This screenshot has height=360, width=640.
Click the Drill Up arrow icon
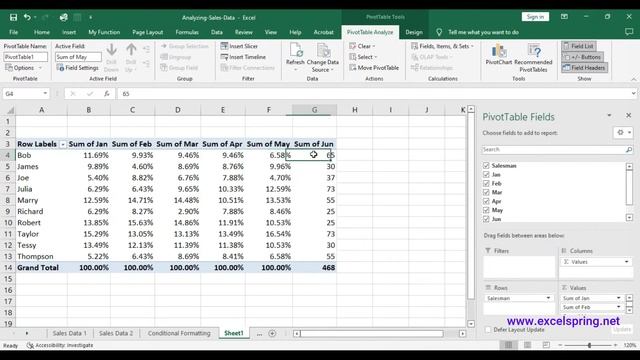[x=131, y=51]
